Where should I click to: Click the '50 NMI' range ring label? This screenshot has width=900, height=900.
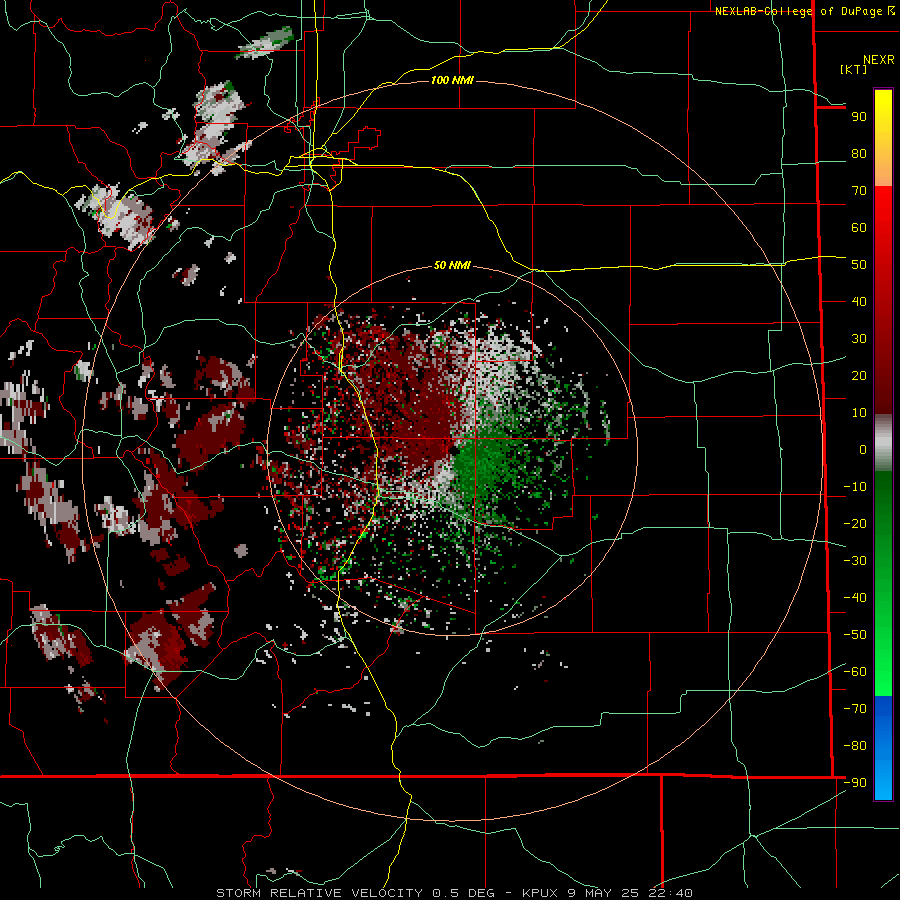[x=452, y=265]
